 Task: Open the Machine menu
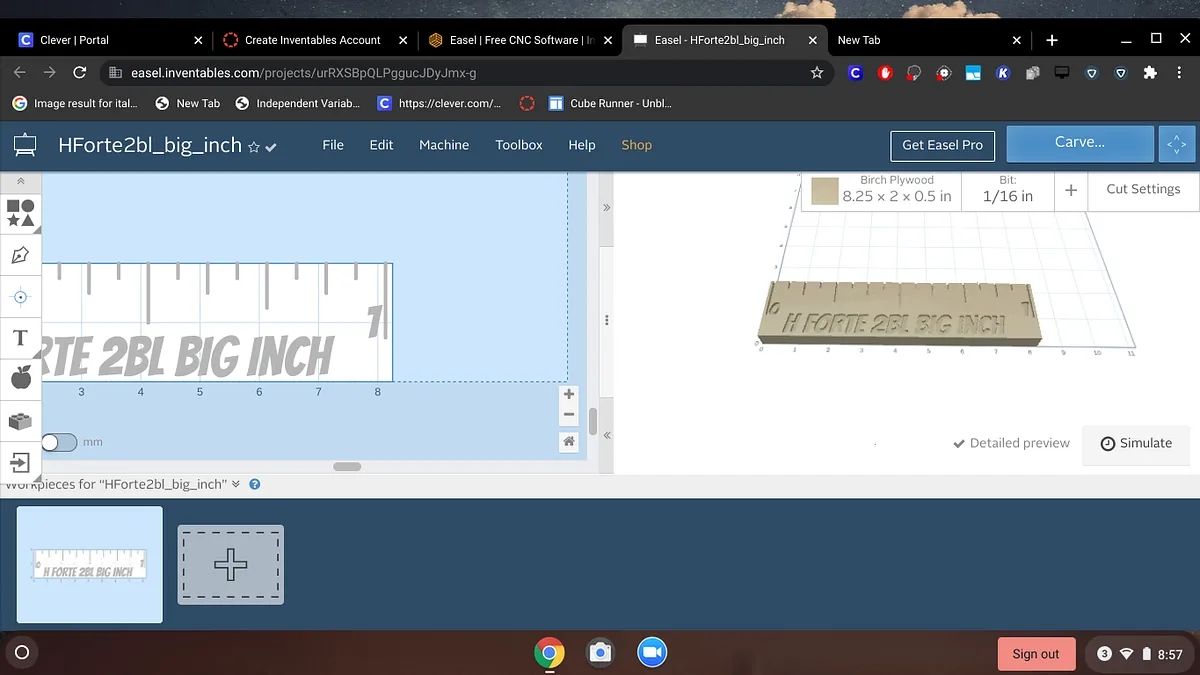click(444, 145)
